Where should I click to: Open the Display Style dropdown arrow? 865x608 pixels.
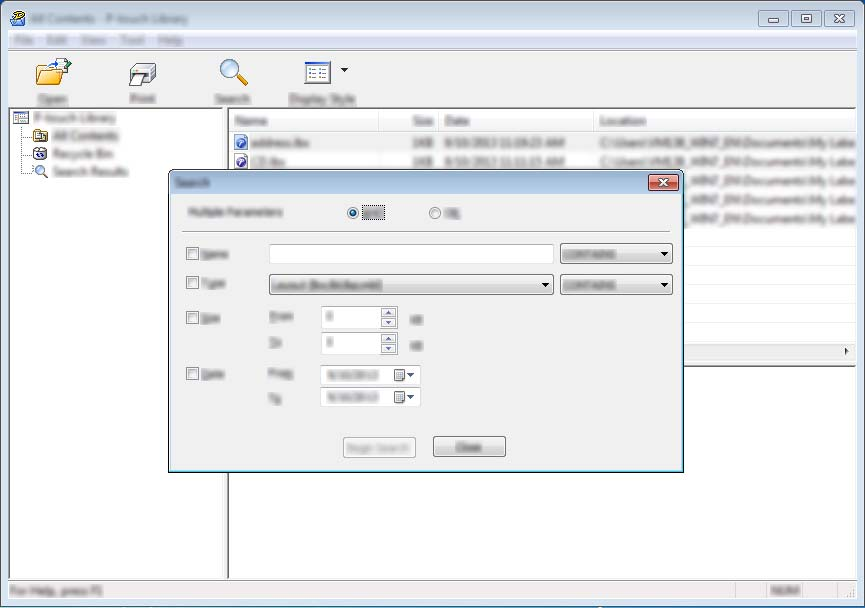(x=344, y=70)
